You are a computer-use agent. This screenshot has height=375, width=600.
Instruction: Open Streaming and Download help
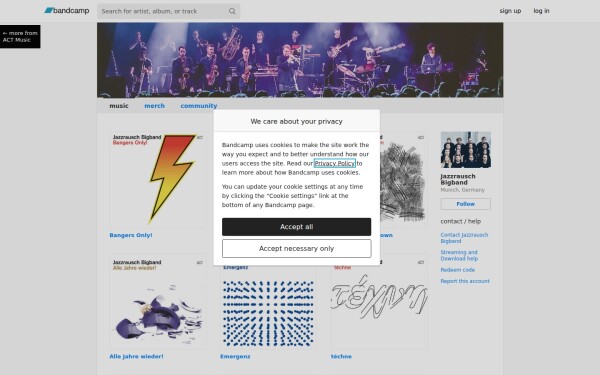click(x=459, y=255)
